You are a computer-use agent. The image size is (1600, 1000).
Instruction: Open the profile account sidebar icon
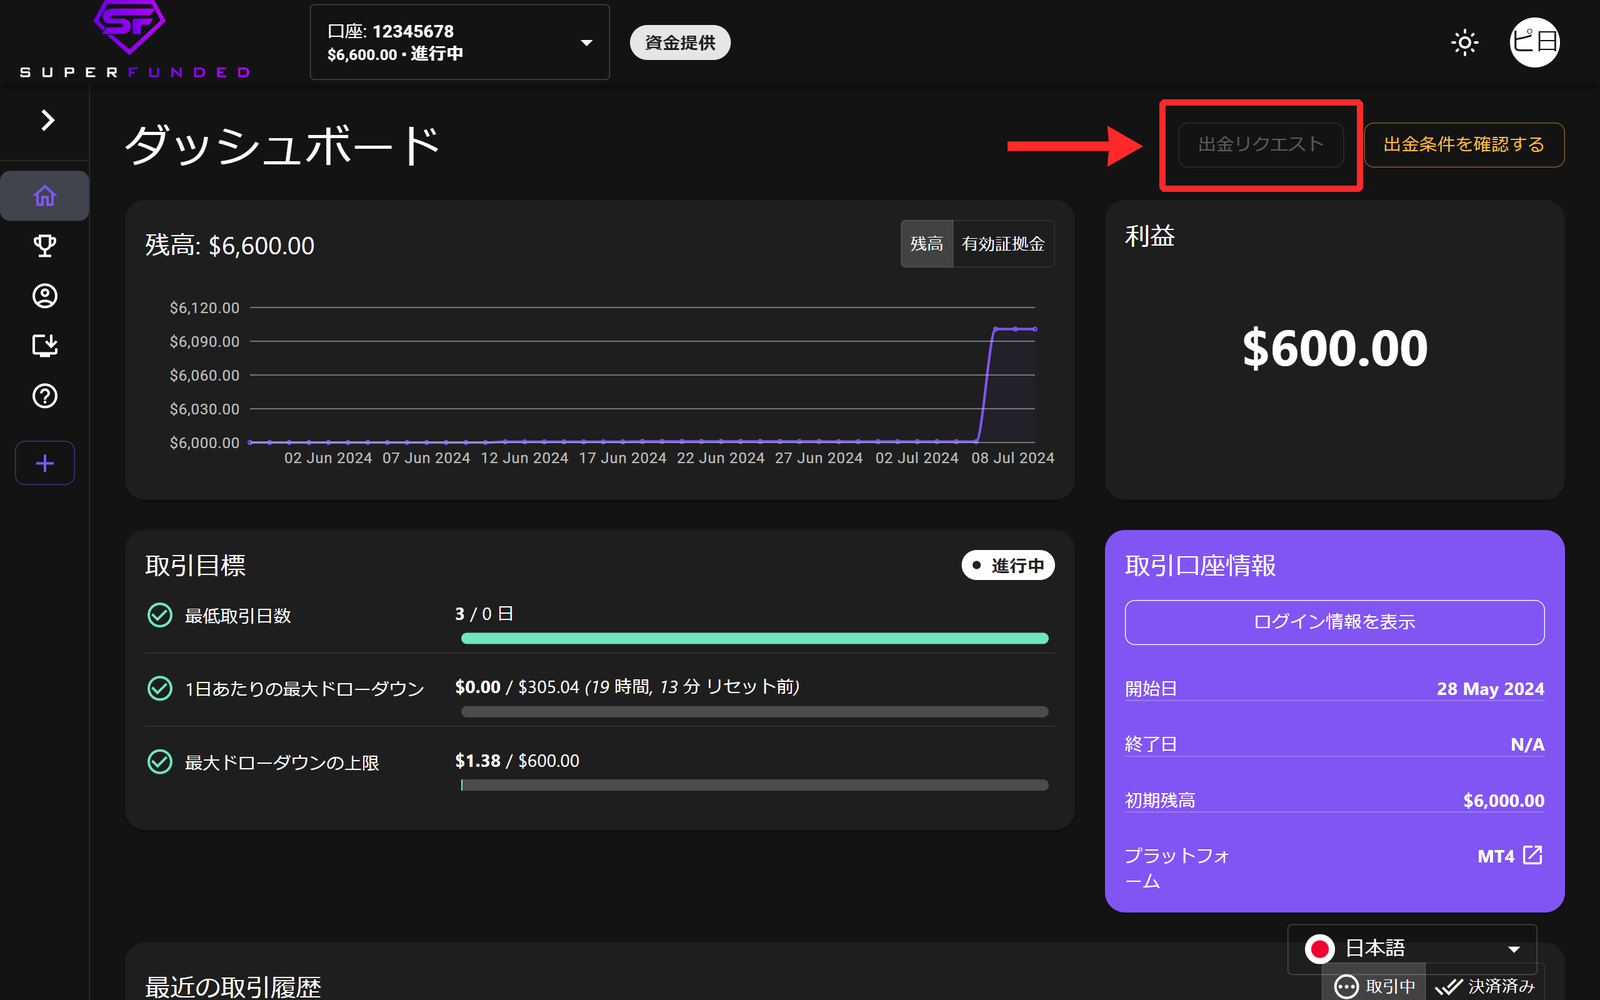click(45, 296)
